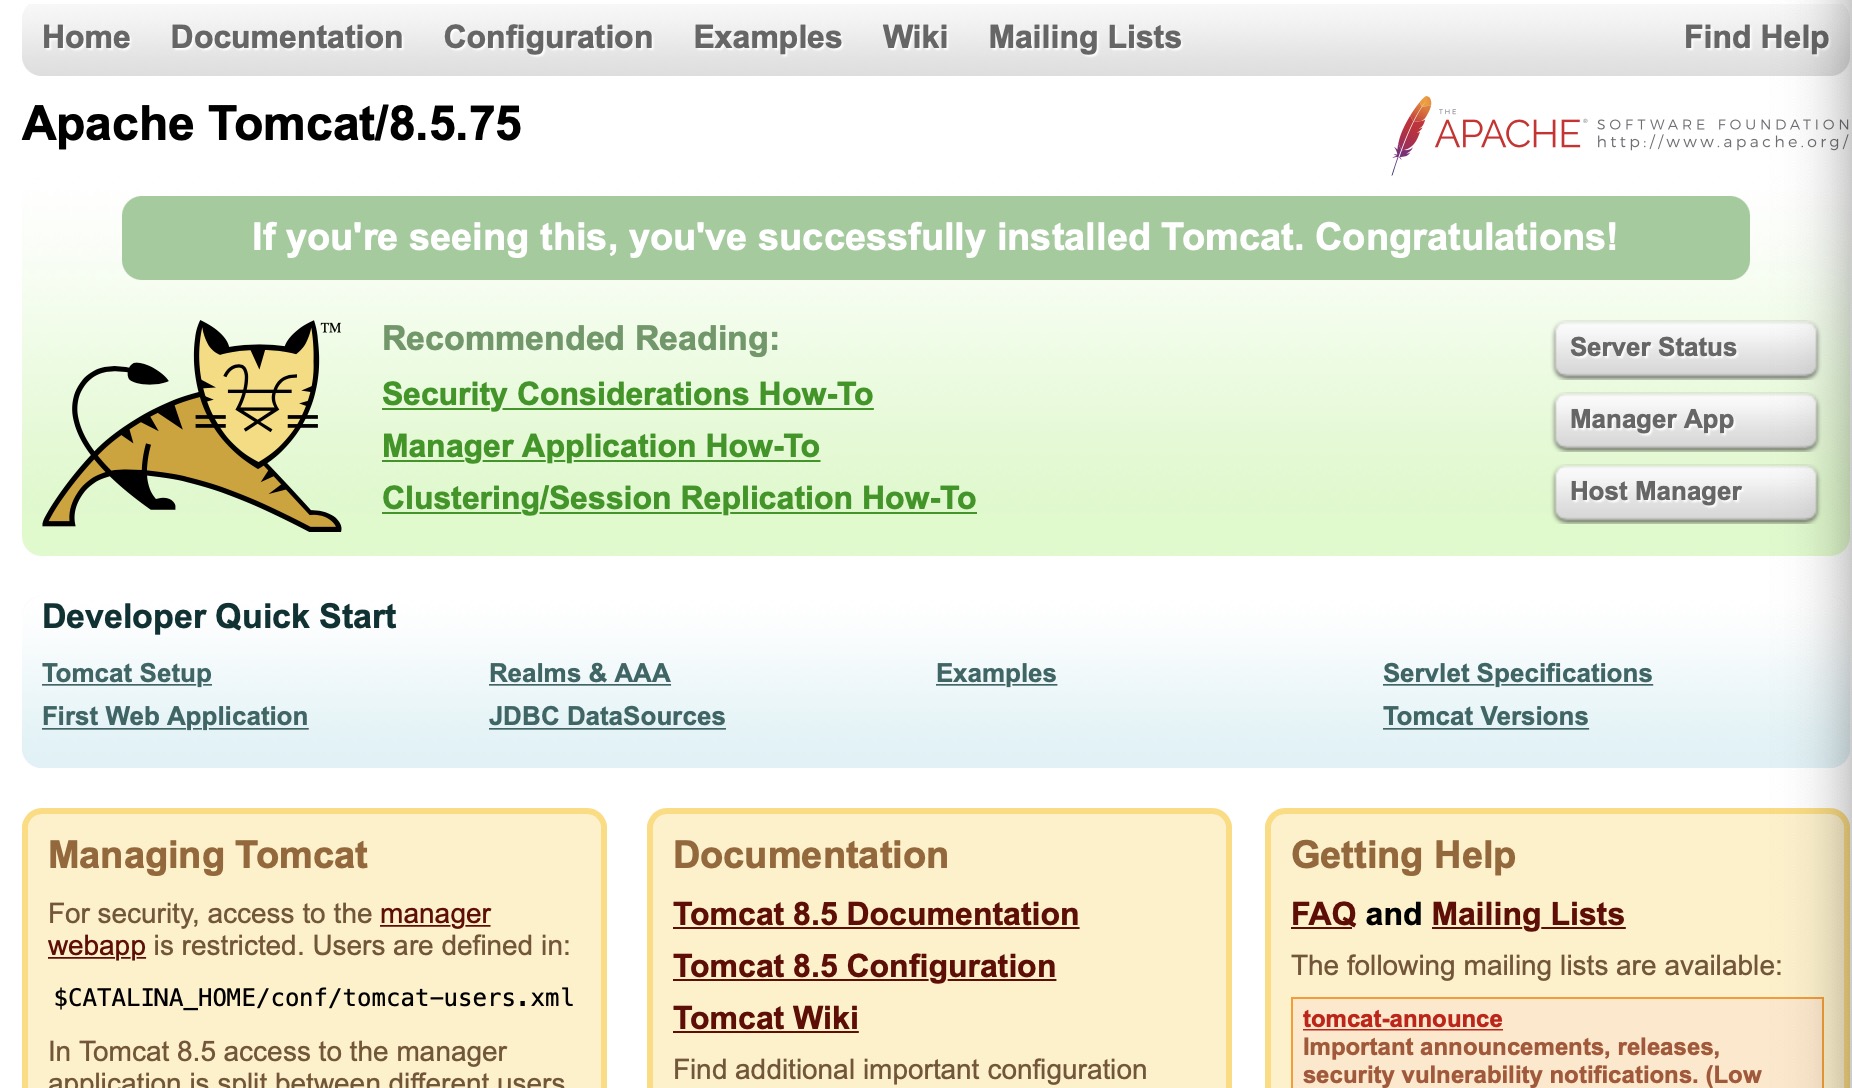Screen dimensions: 1852x1088
Task: Go to Configuration in the top navigation
Action: [548, 37]
